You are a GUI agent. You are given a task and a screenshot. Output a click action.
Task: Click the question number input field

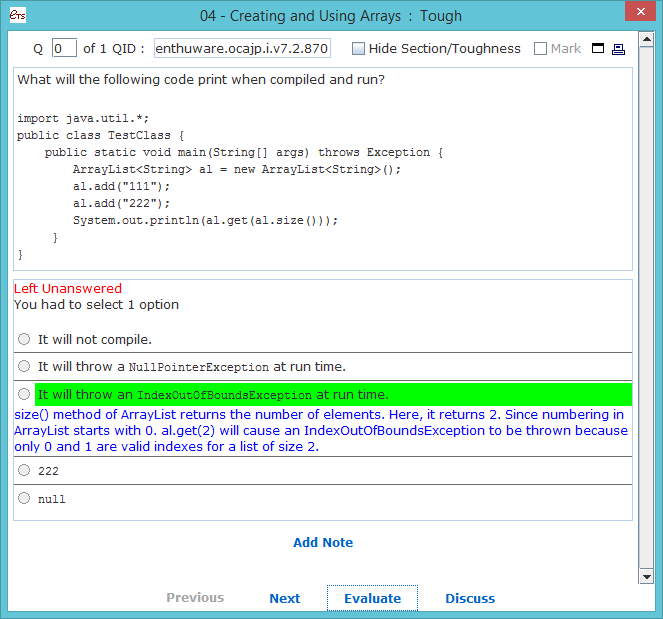(64, 49)
